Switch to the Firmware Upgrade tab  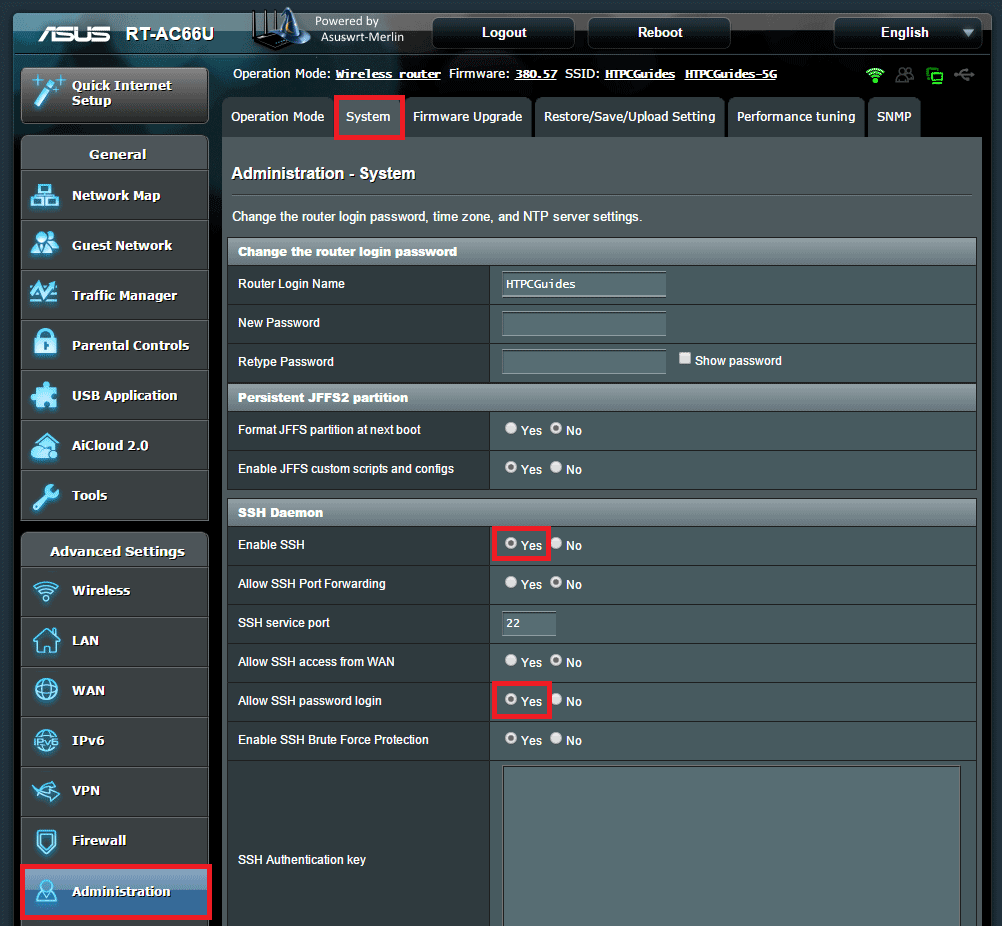(x=467, y=117)
